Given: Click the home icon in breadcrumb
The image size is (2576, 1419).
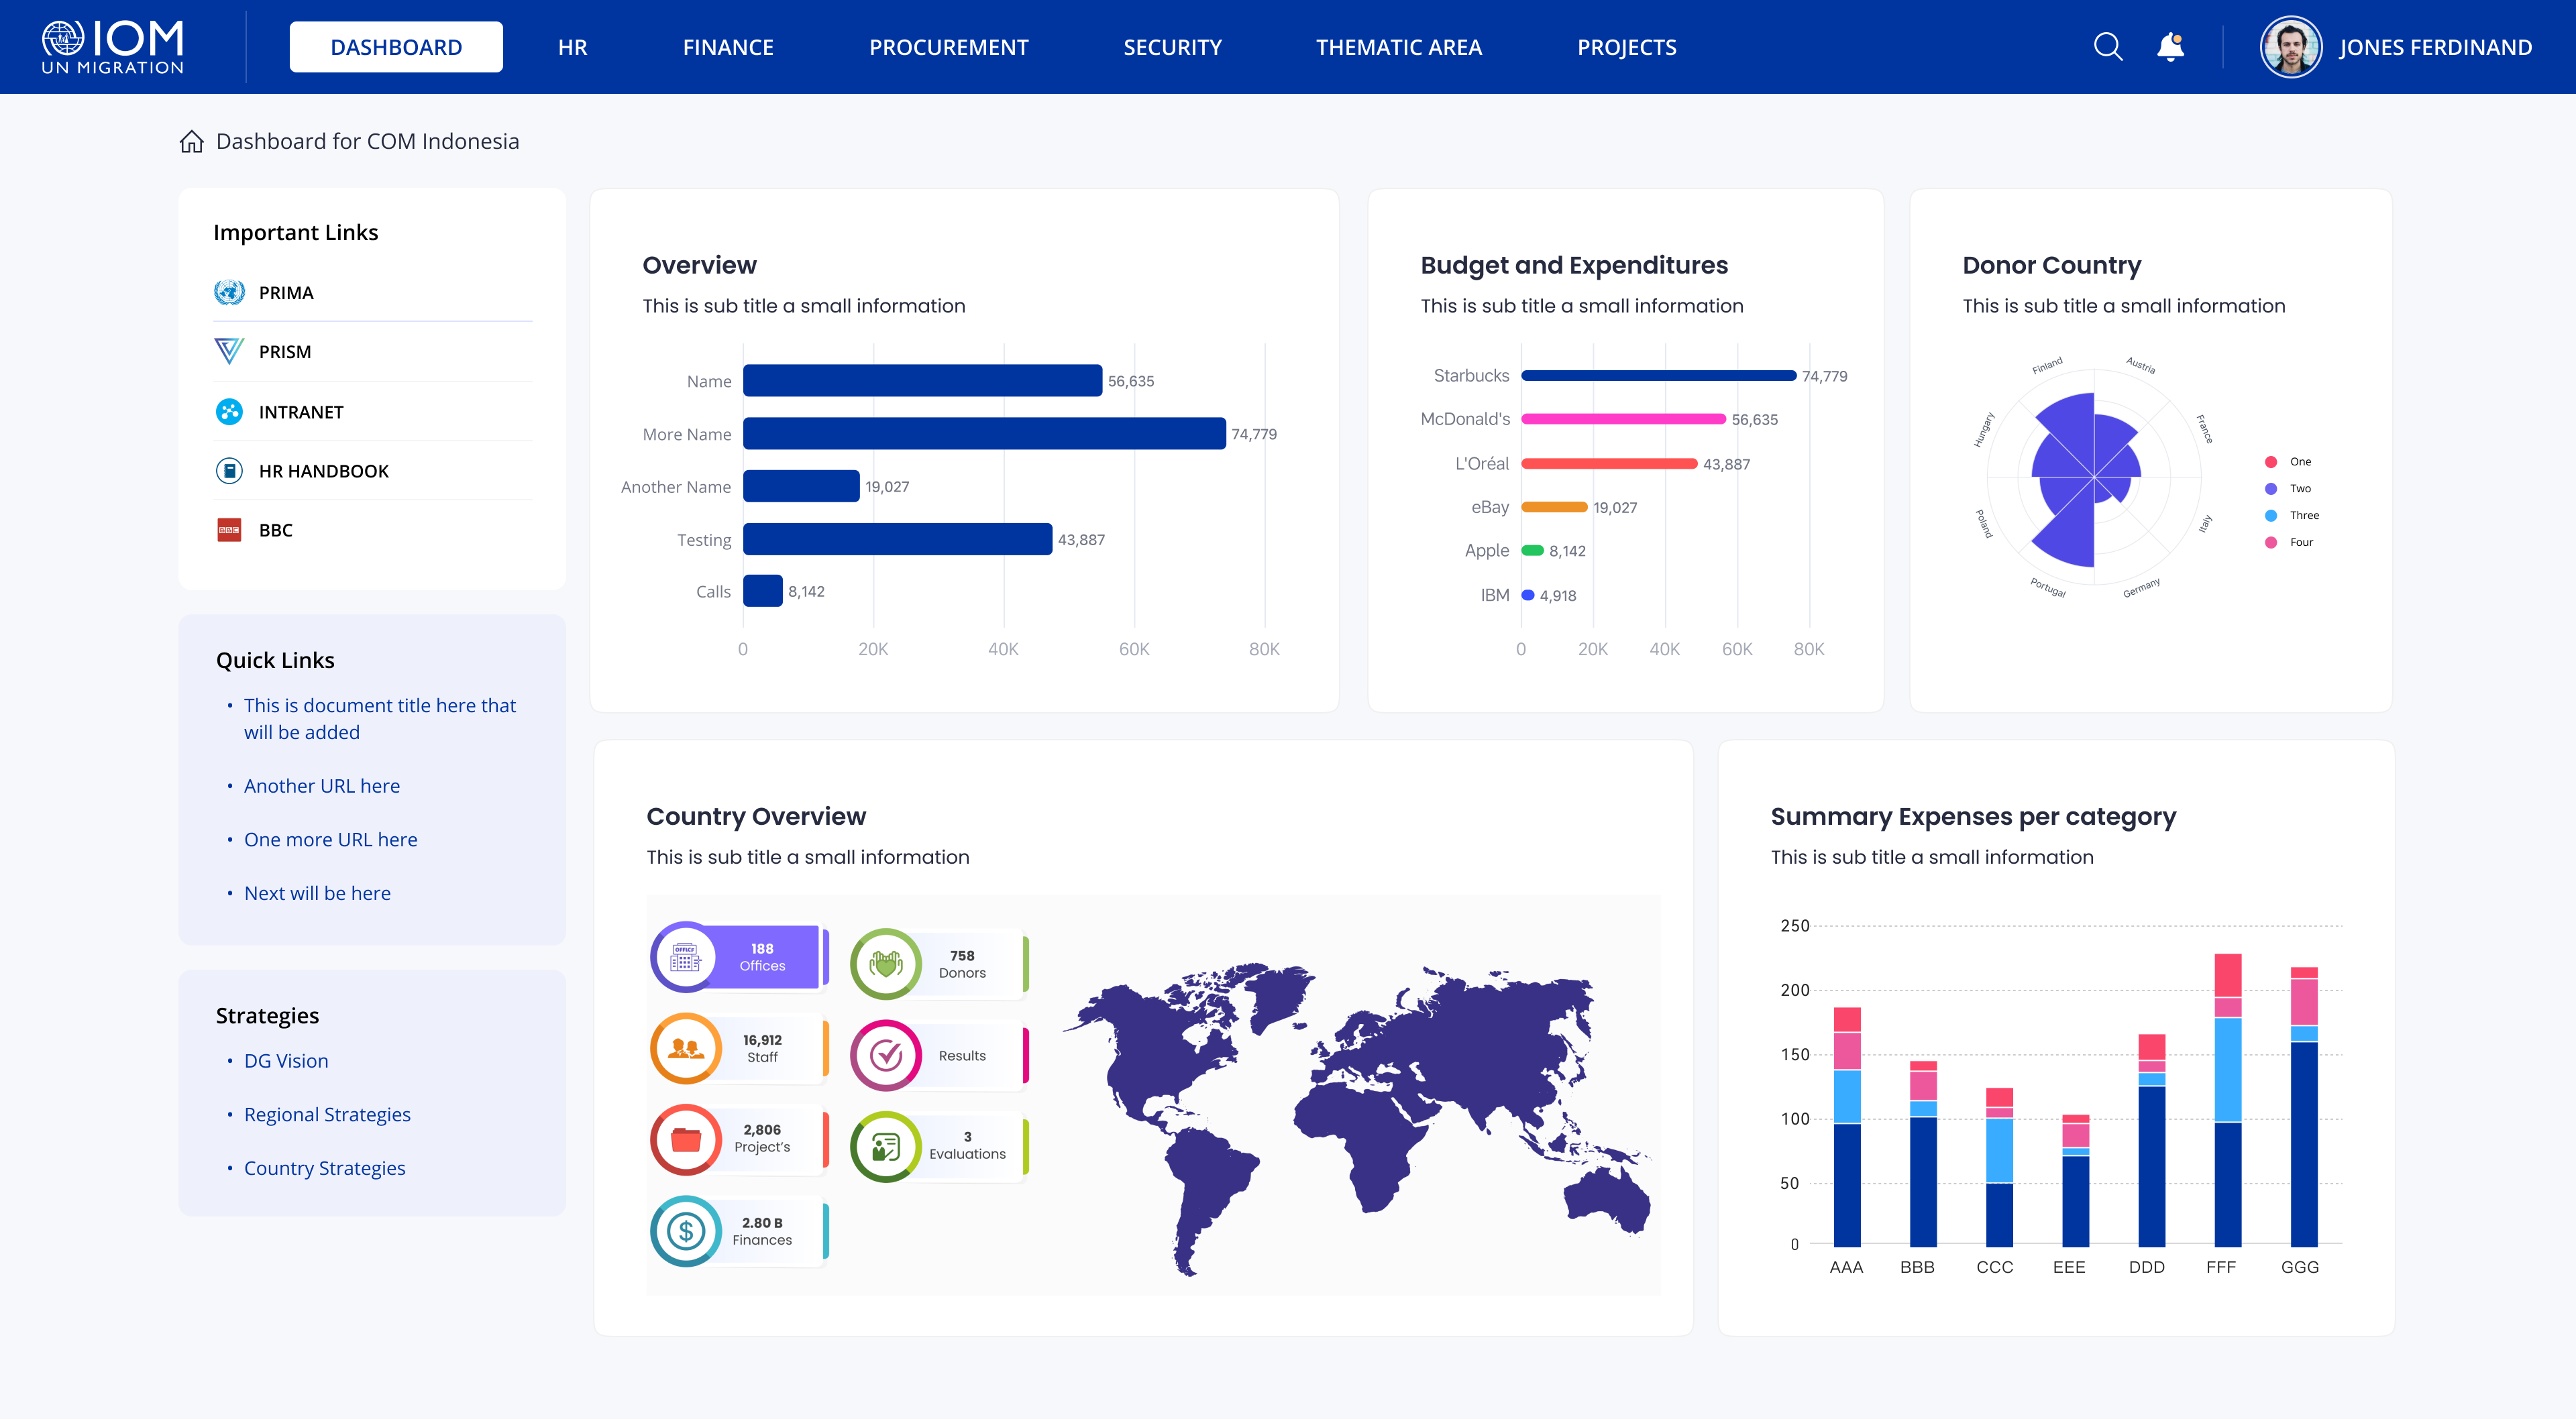Looking at the screenshot, I should click(x=191, y=142).
